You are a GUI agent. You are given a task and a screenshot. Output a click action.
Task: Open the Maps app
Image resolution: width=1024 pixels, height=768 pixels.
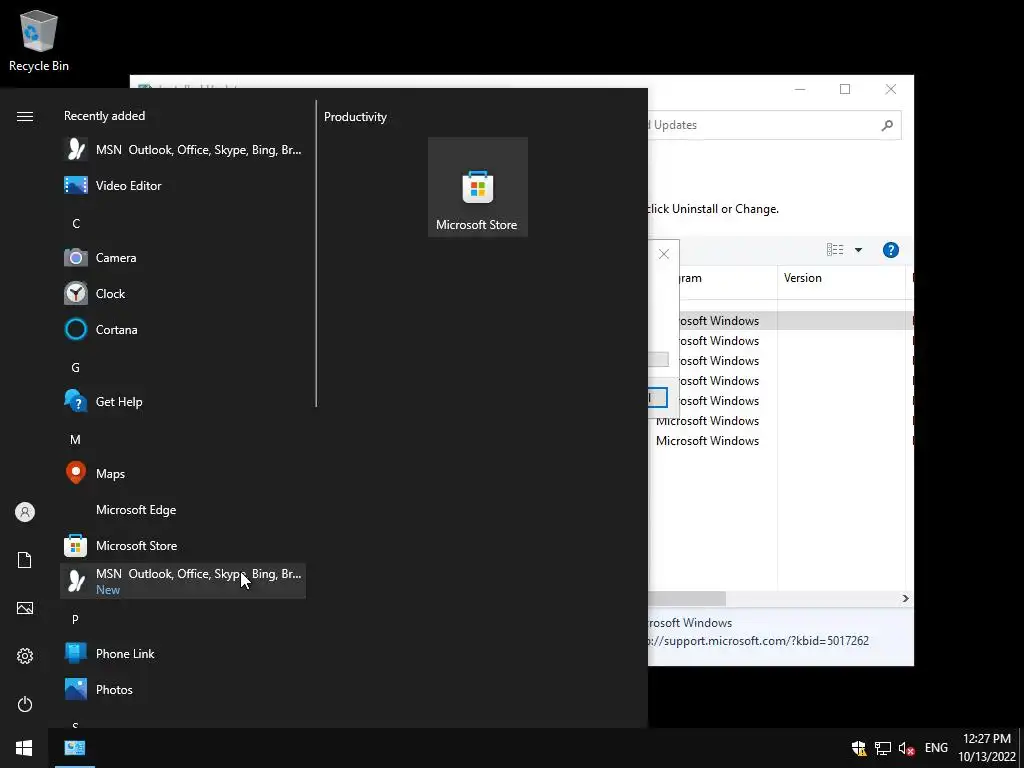(183, 473)
